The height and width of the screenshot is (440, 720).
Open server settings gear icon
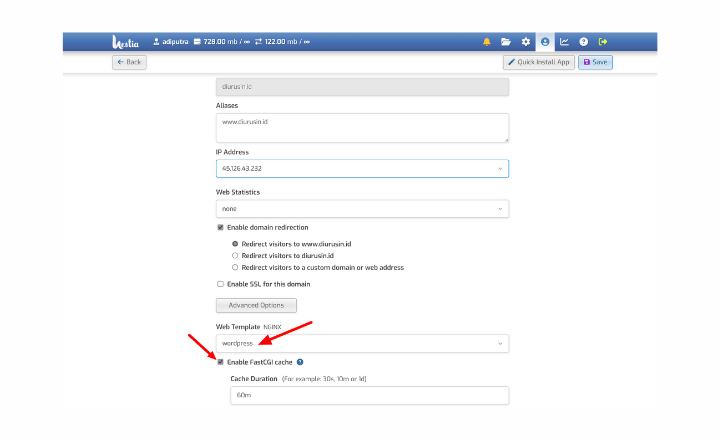526,42
